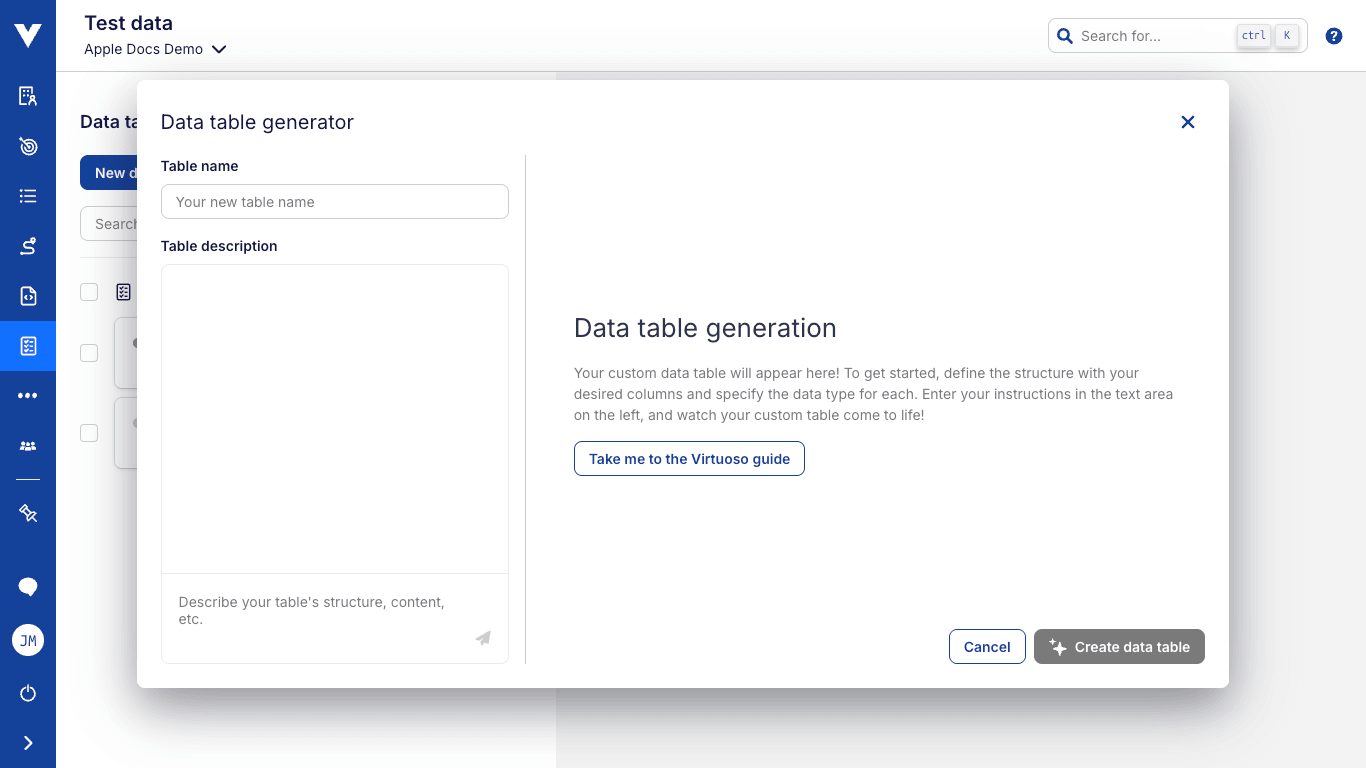Check the second row checkbox behind the dialog

89,353
